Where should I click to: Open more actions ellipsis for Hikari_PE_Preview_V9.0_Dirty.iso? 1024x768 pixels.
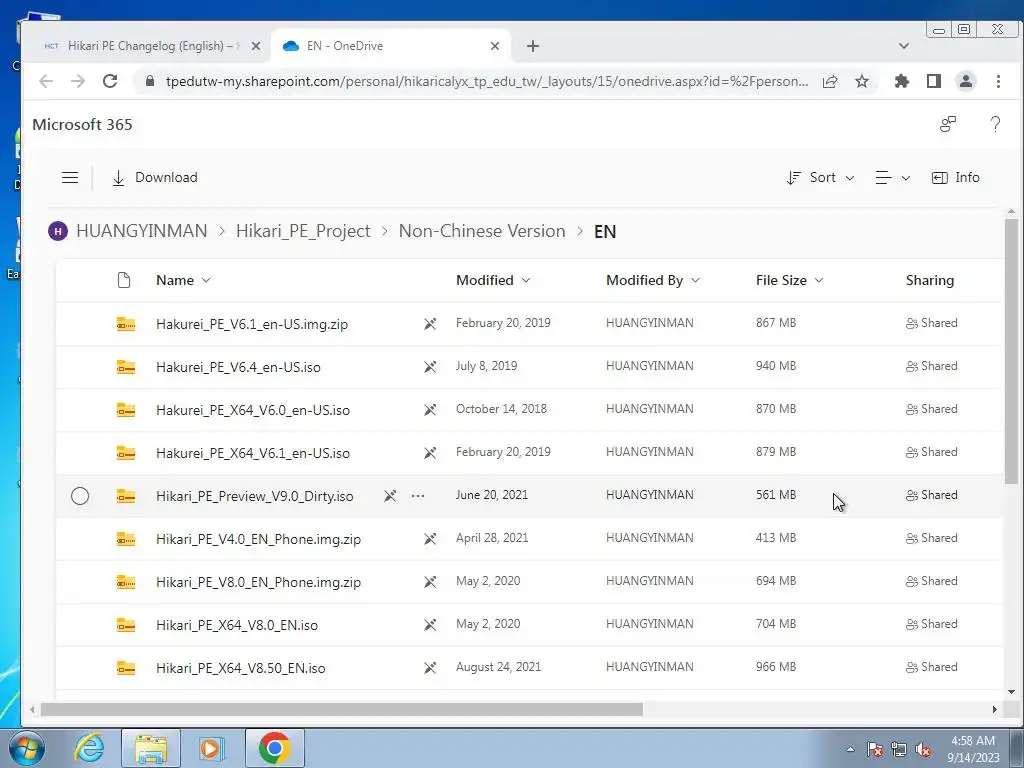coord(418,496)
